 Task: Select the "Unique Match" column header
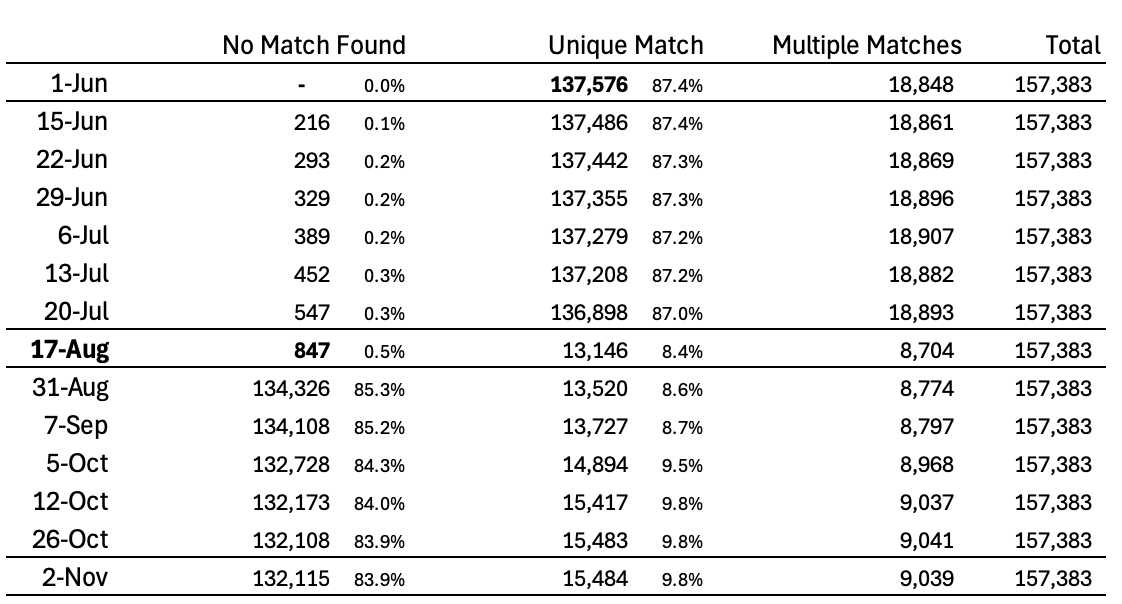(x=626, y=45)
